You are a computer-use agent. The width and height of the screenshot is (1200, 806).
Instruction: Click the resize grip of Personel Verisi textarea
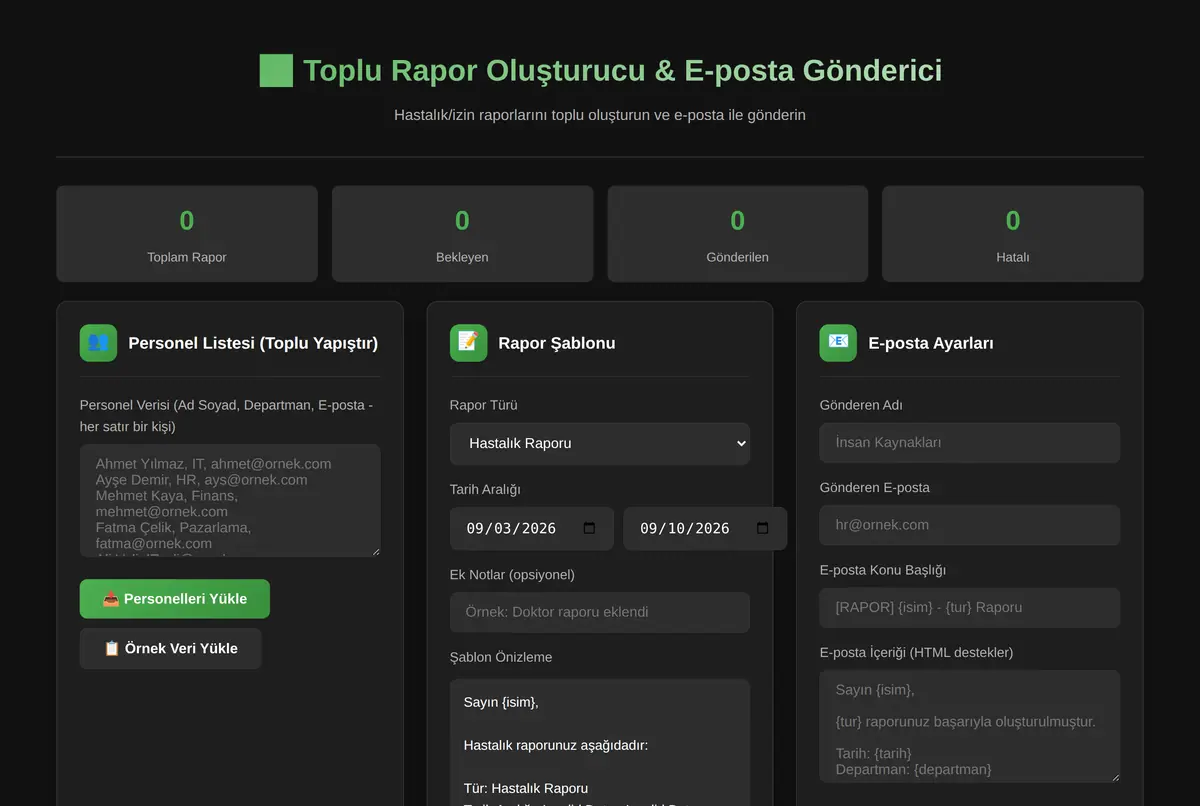[374, 550]
